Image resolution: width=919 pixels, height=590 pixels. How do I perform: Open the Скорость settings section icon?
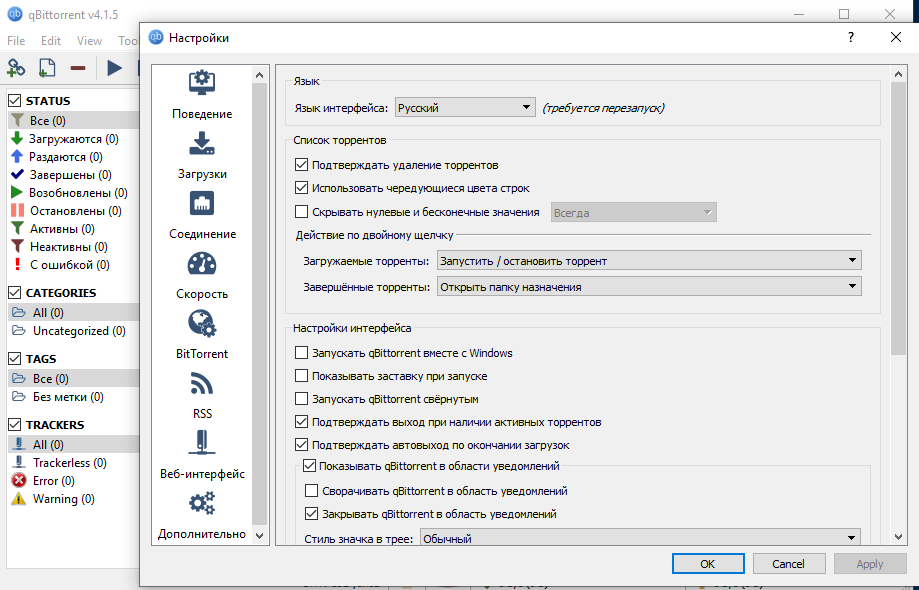click(202, 264)
